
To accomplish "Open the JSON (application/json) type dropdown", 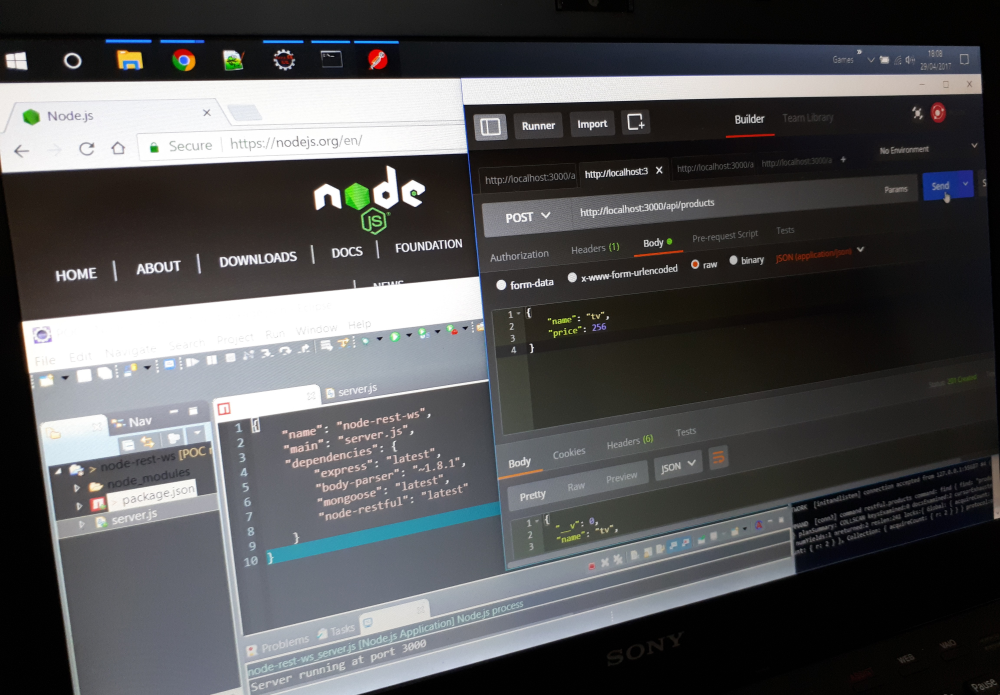I will pyautogui.click(x=820, y=253).
